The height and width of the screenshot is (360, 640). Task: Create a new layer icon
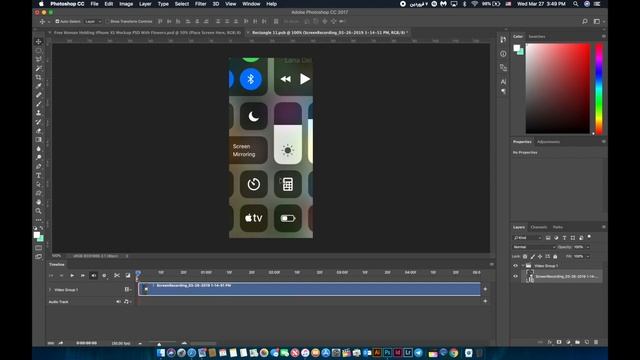(587, 342)
